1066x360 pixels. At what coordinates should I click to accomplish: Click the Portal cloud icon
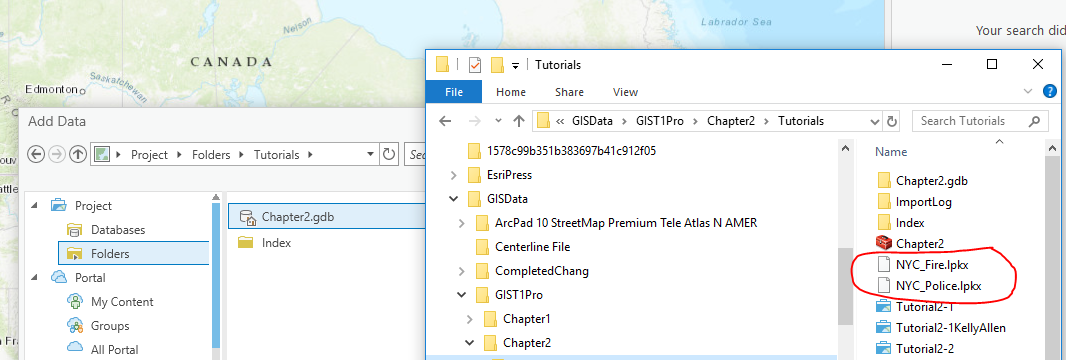(58, 277)
